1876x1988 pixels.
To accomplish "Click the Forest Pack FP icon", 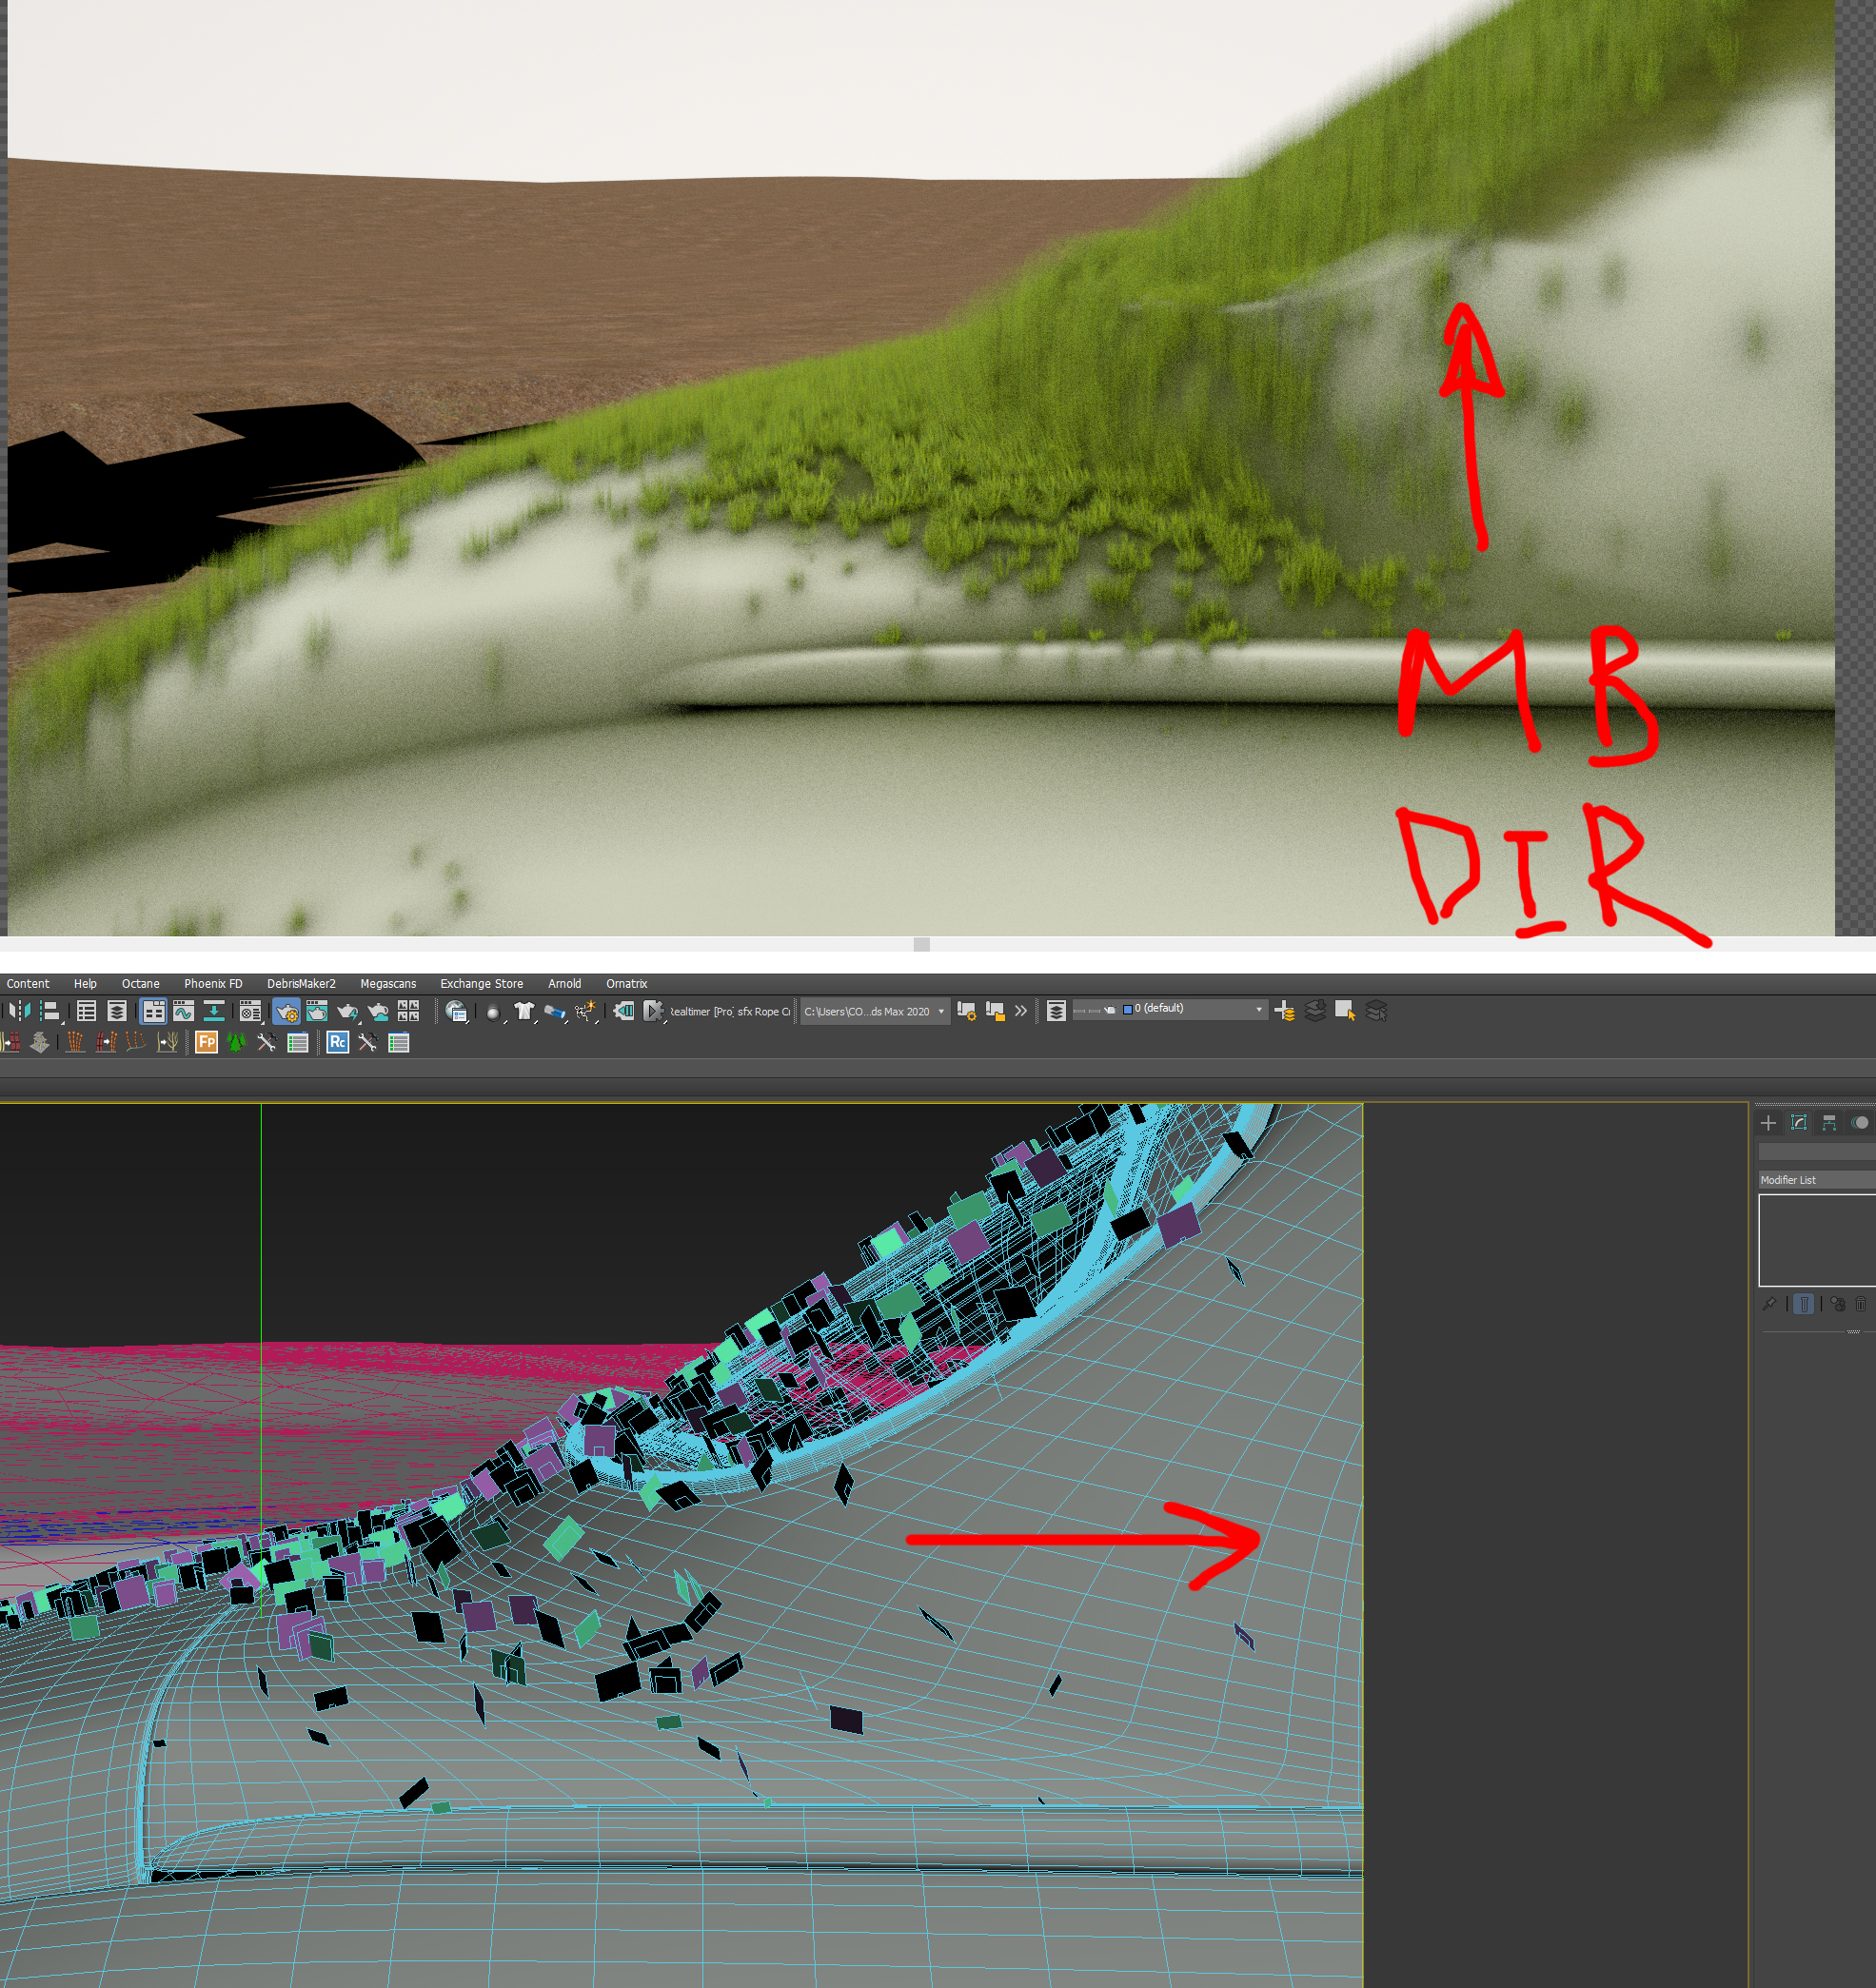I will click(206, 1043).
